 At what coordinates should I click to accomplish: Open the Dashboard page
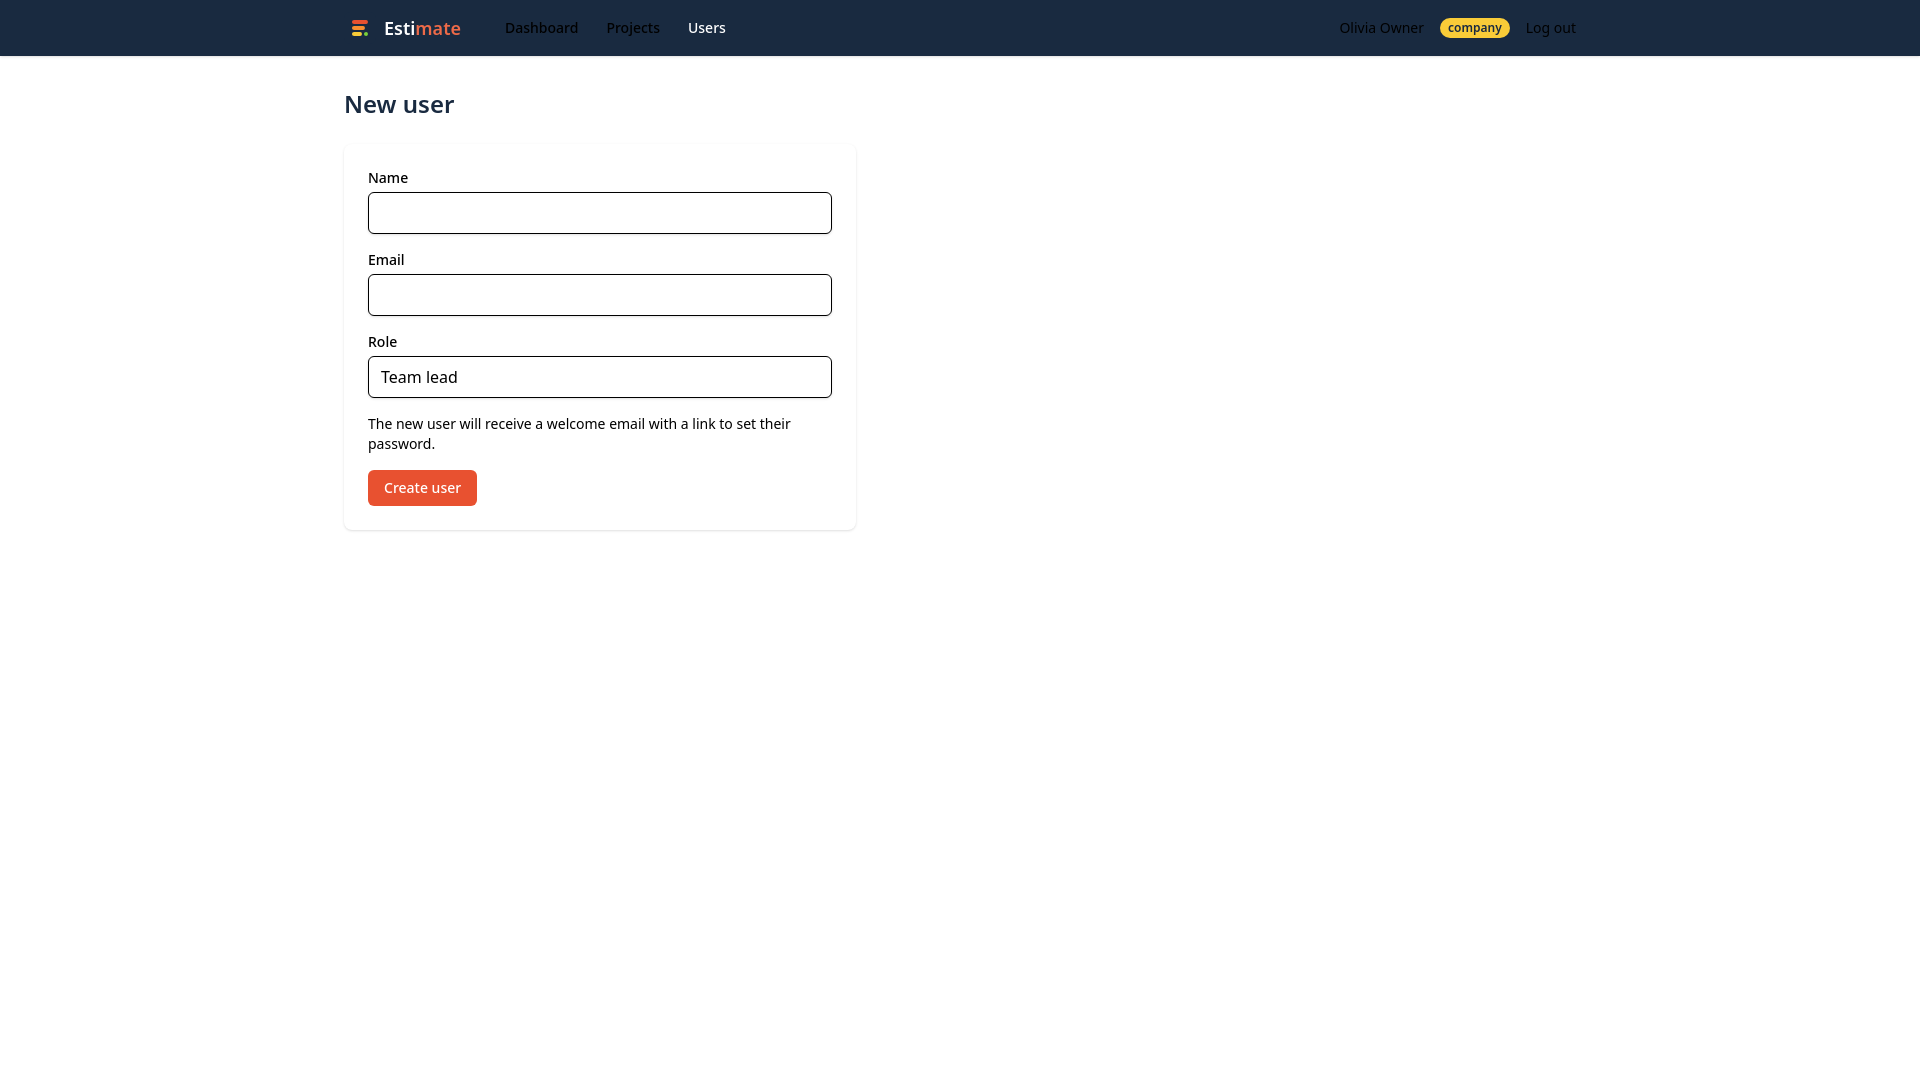pos(541,28)
